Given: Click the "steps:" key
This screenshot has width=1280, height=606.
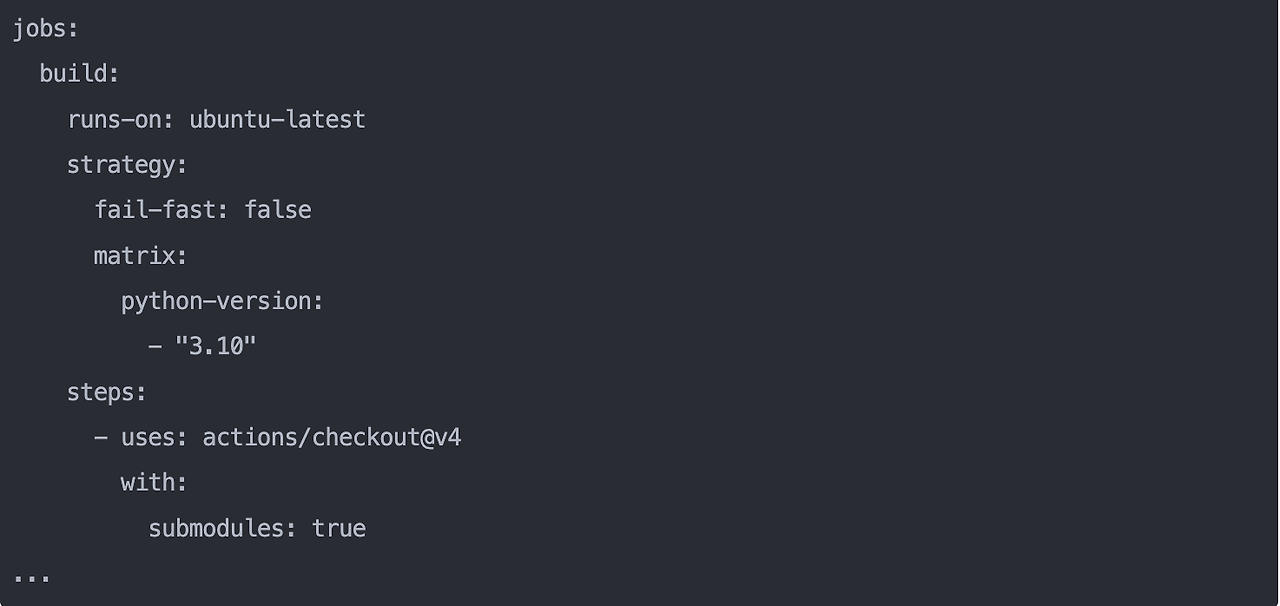Looking at the screenshot, I should (x=107, y=392).
